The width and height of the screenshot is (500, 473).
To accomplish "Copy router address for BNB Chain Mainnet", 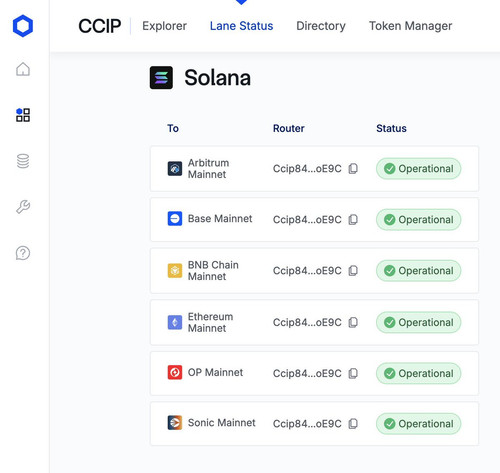I will click(353, 271).
